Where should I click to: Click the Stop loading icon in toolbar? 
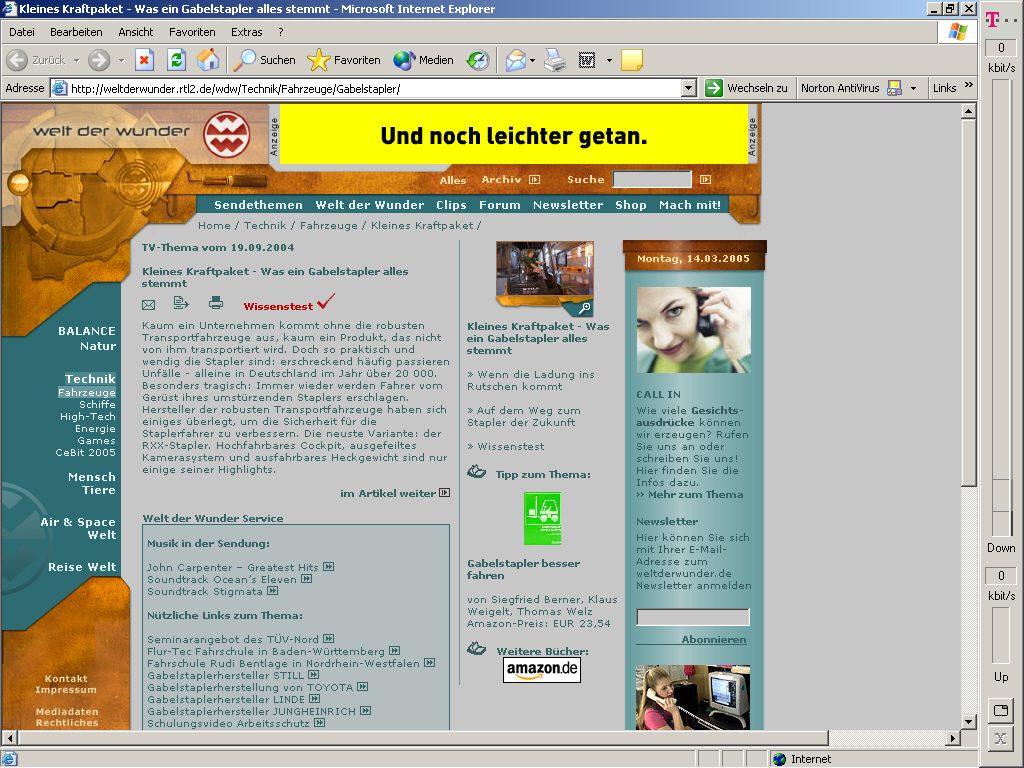point(144,60)
